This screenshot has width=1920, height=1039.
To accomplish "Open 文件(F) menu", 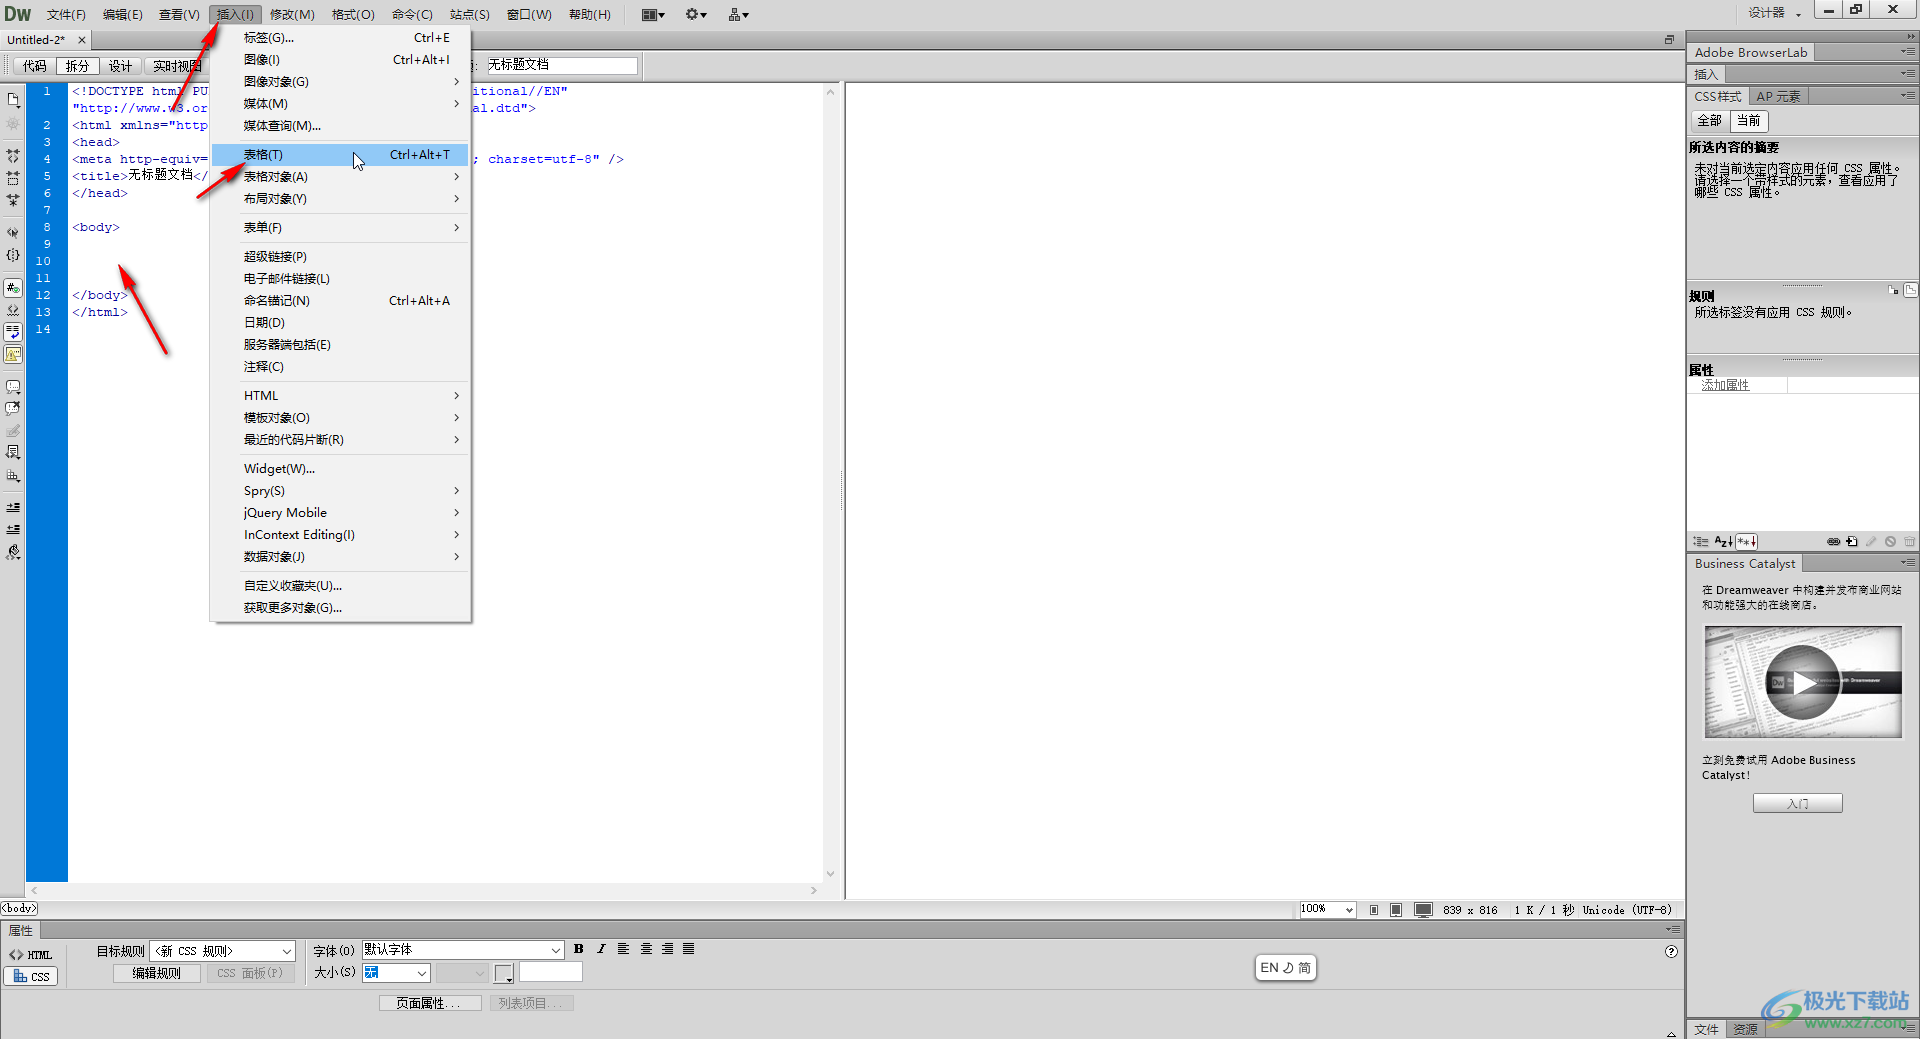I will tap(66, 14).
